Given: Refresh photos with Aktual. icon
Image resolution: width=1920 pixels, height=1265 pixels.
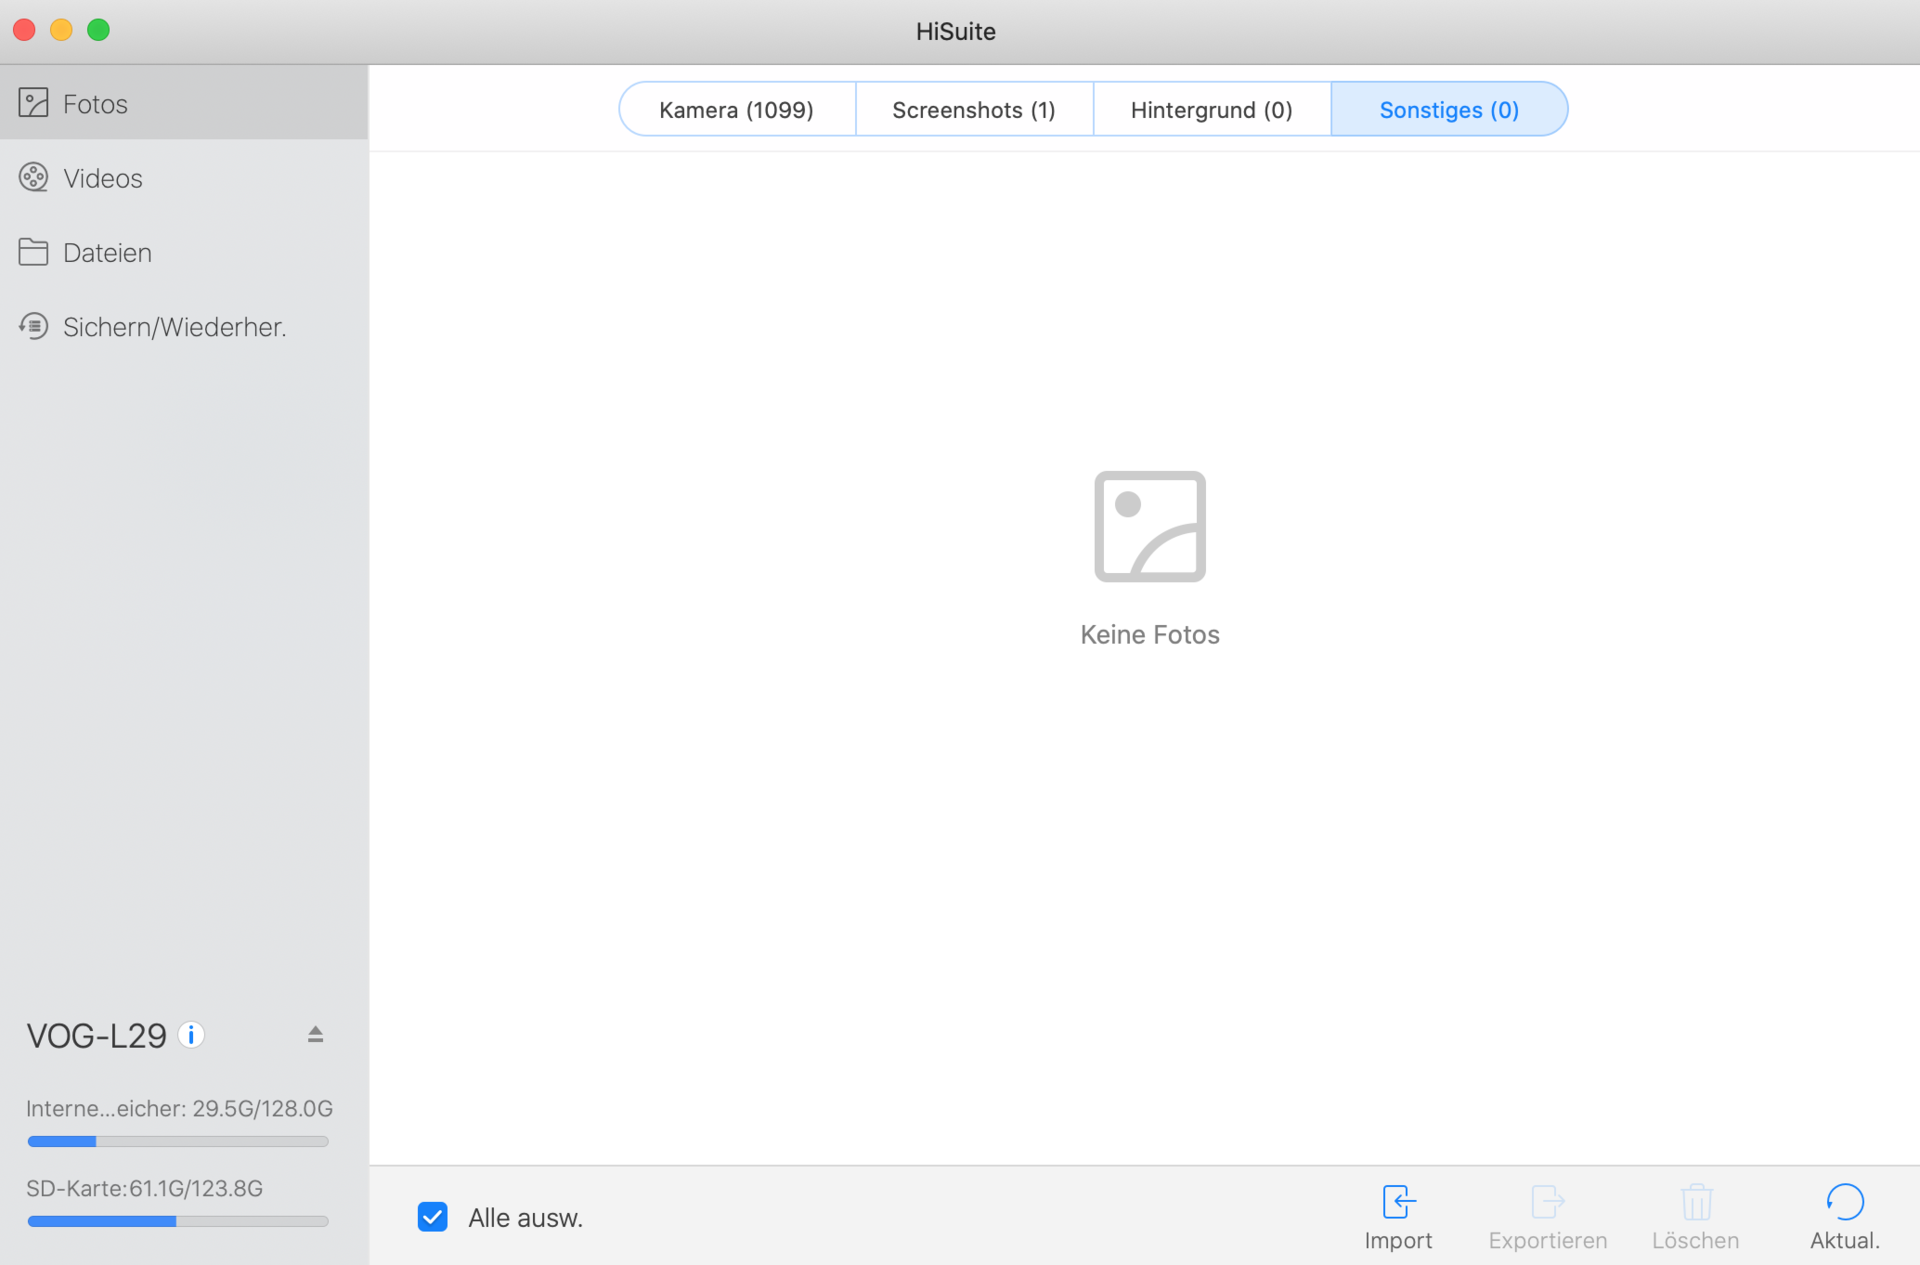Looking at the screenshot, I should 1844,1202.
